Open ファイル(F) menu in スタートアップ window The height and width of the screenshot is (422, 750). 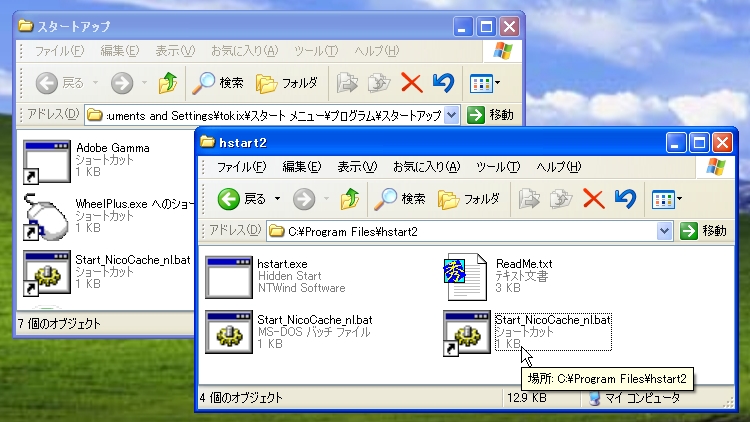pos(59,51)
